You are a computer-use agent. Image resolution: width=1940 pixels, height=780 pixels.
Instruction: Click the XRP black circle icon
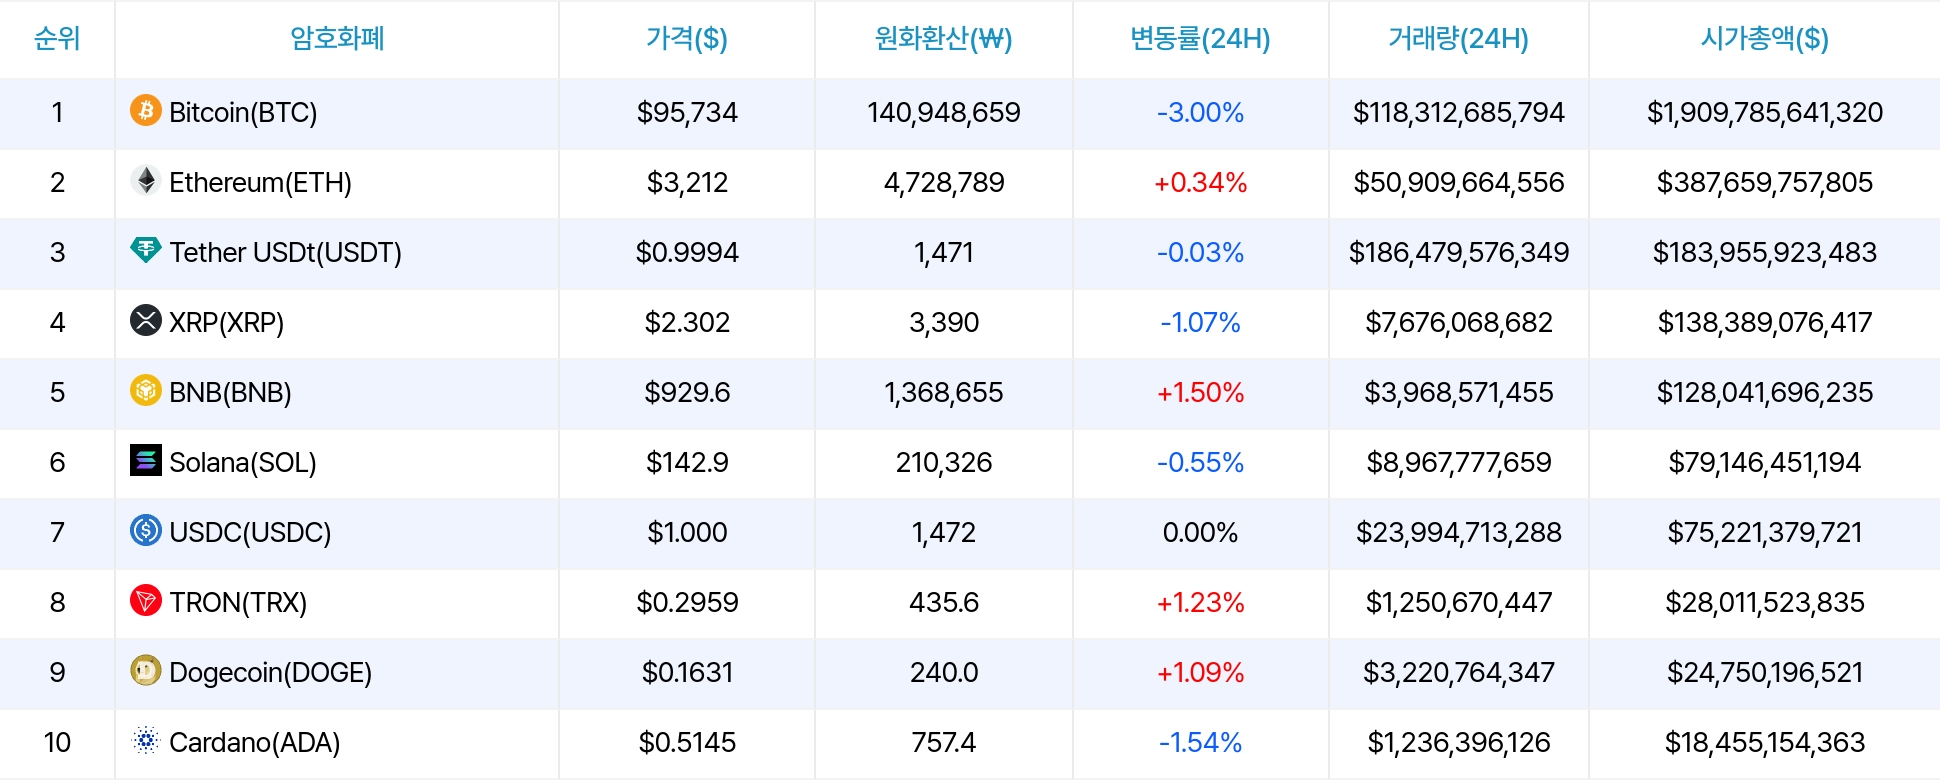pyautogui.click(x=146, y=320)
